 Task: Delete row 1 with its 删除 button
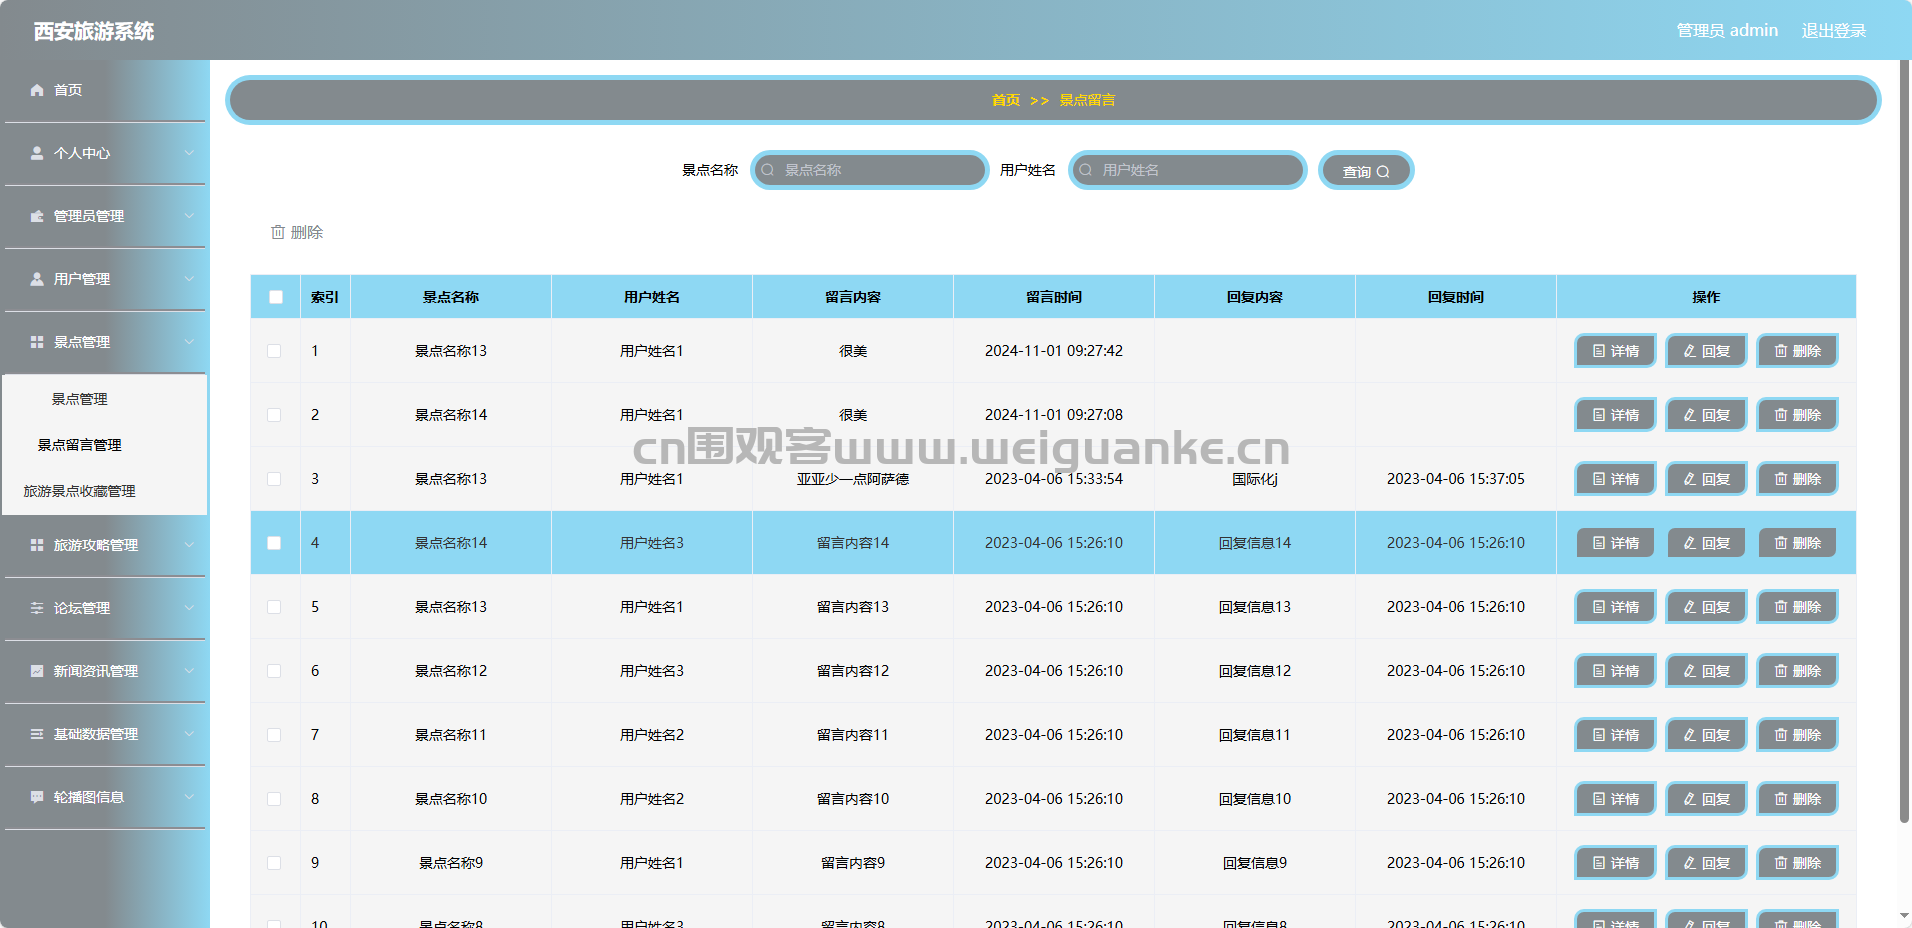point(1798,351)
